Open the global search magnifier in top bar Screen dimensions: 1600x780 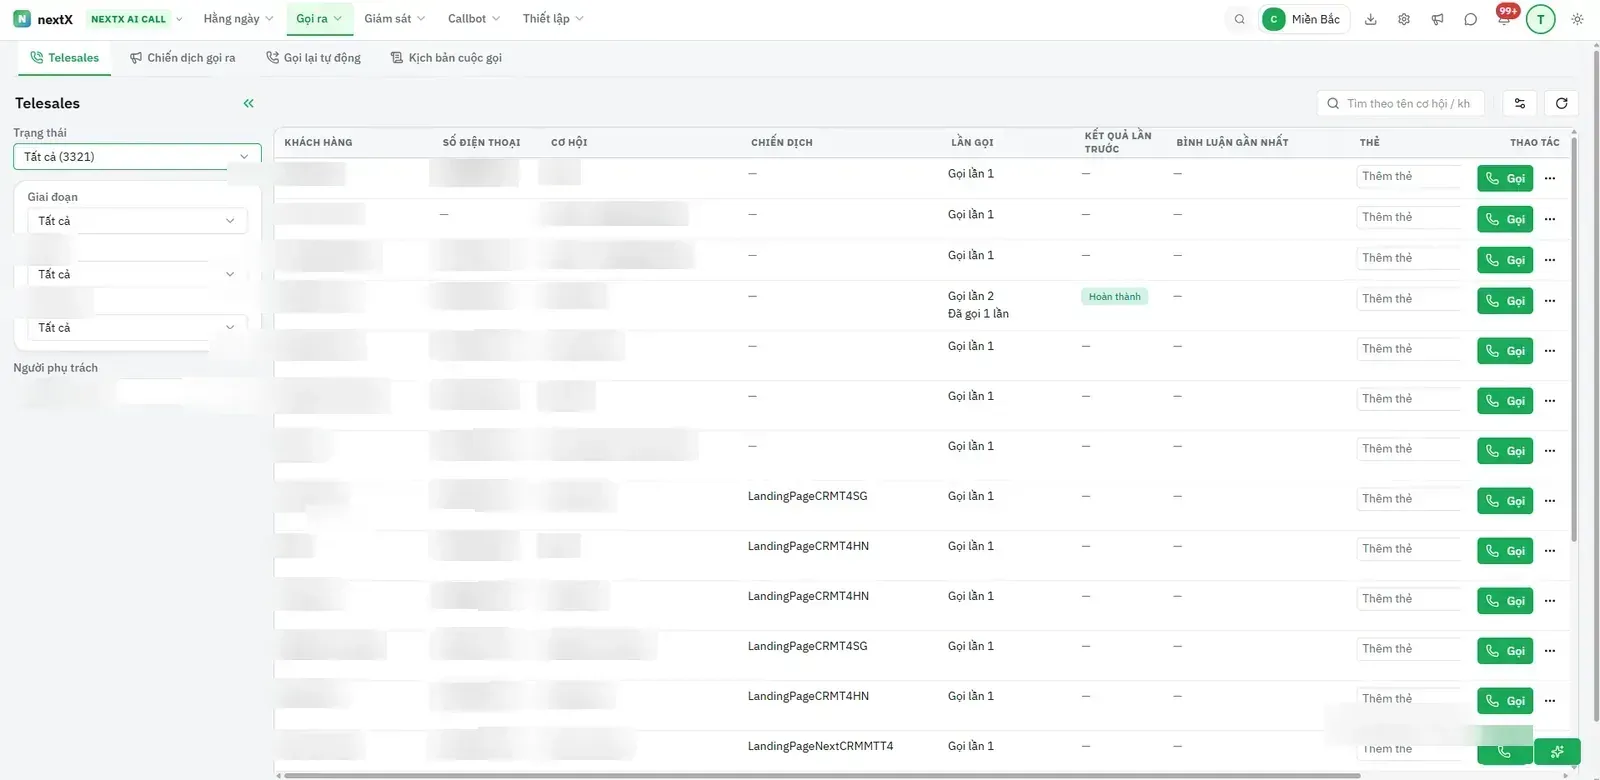click(x=1240, y=19)
